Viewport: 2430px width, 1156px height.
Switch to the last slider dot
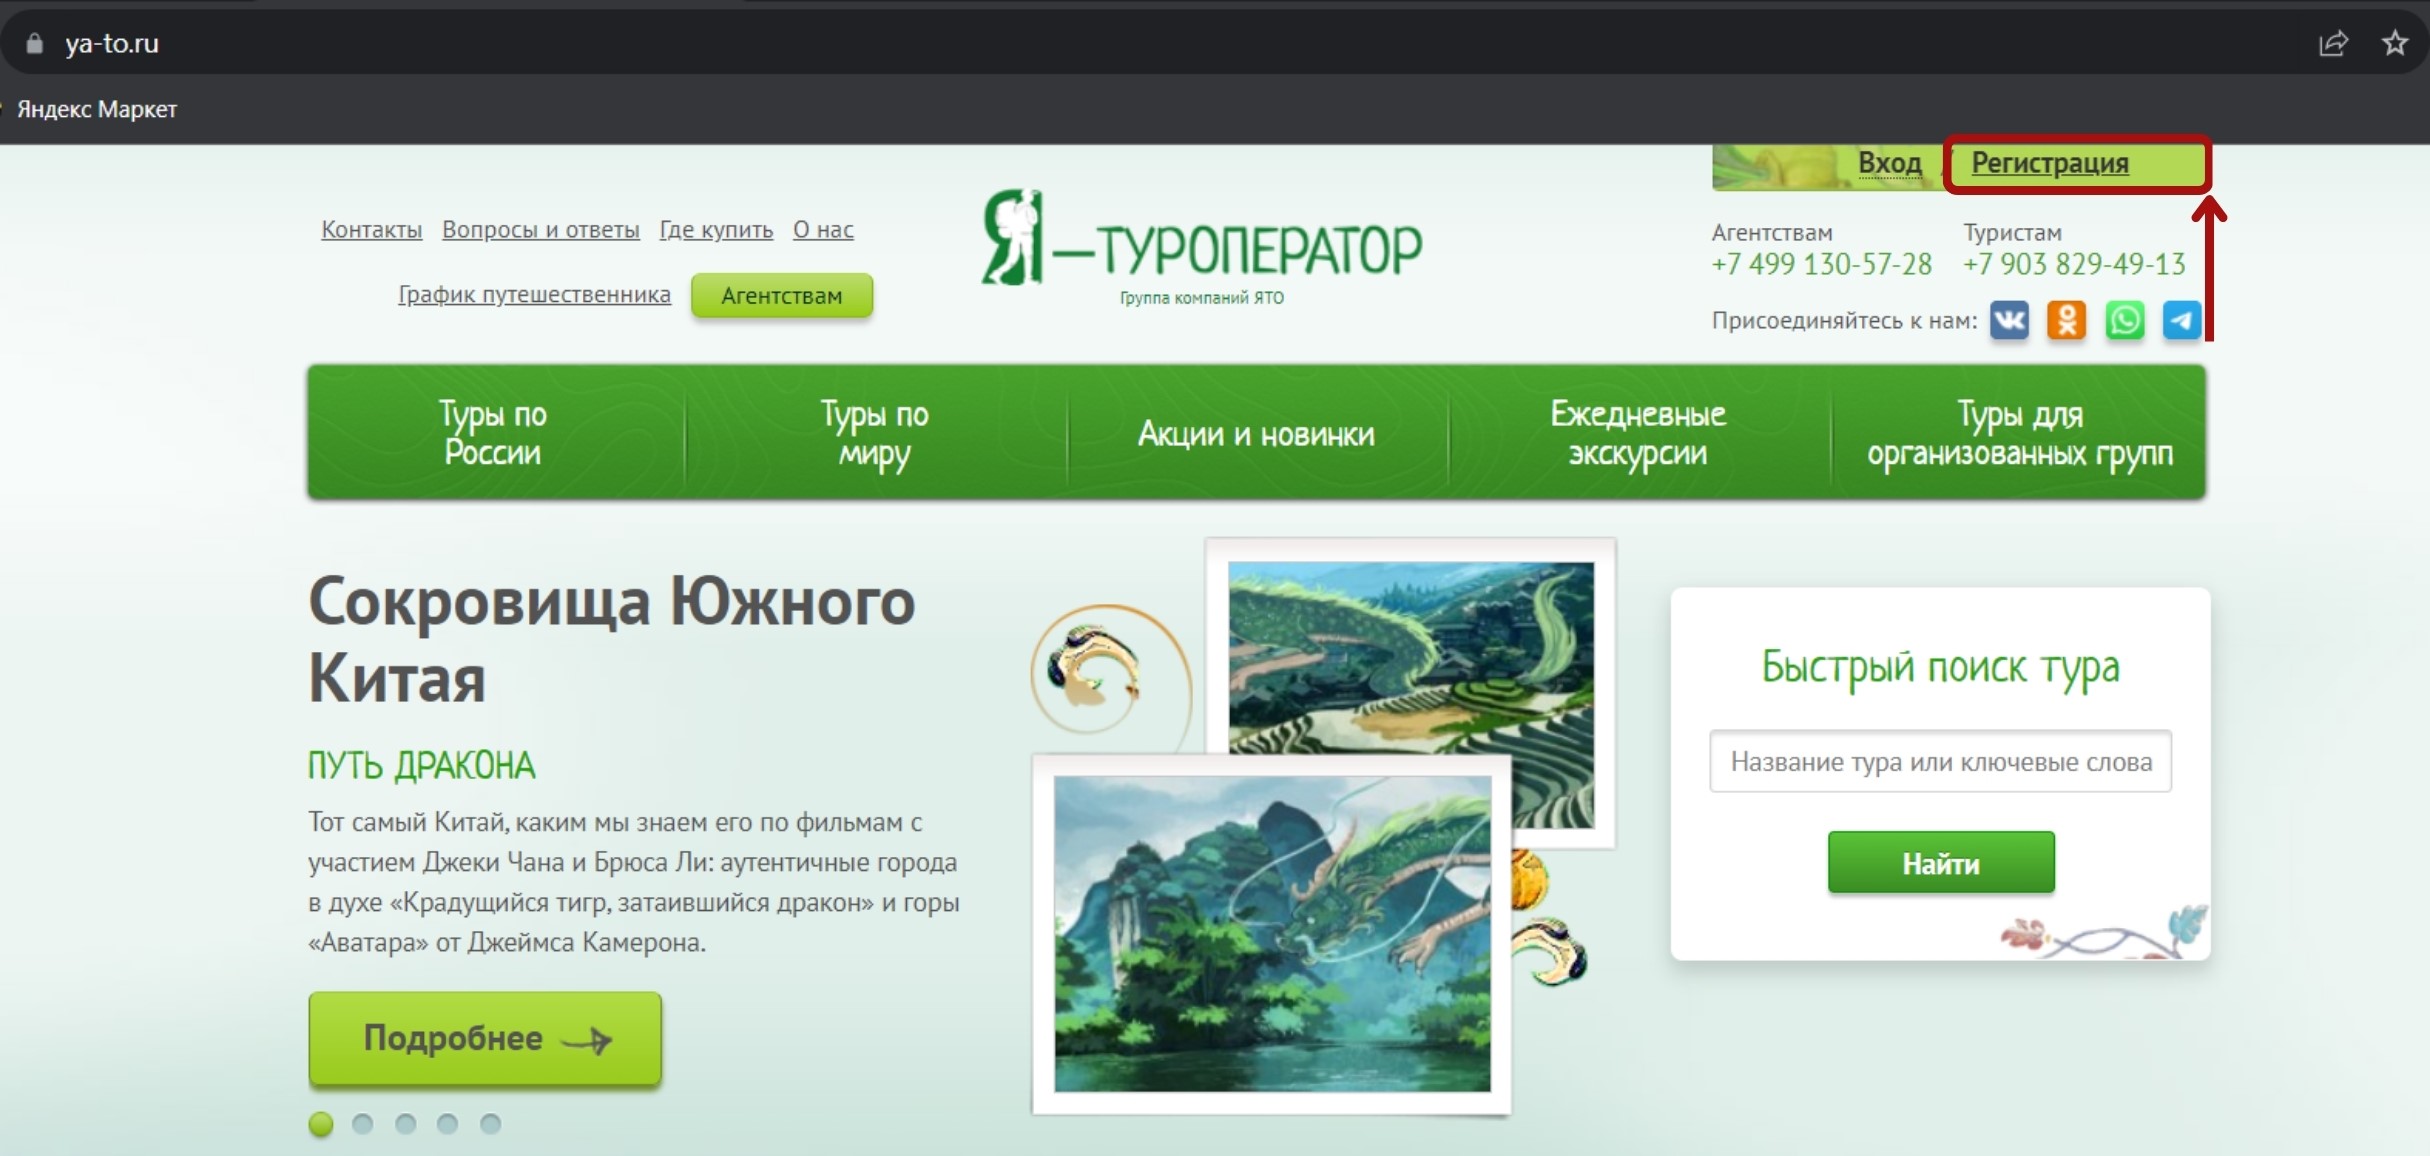[490, 1124]
